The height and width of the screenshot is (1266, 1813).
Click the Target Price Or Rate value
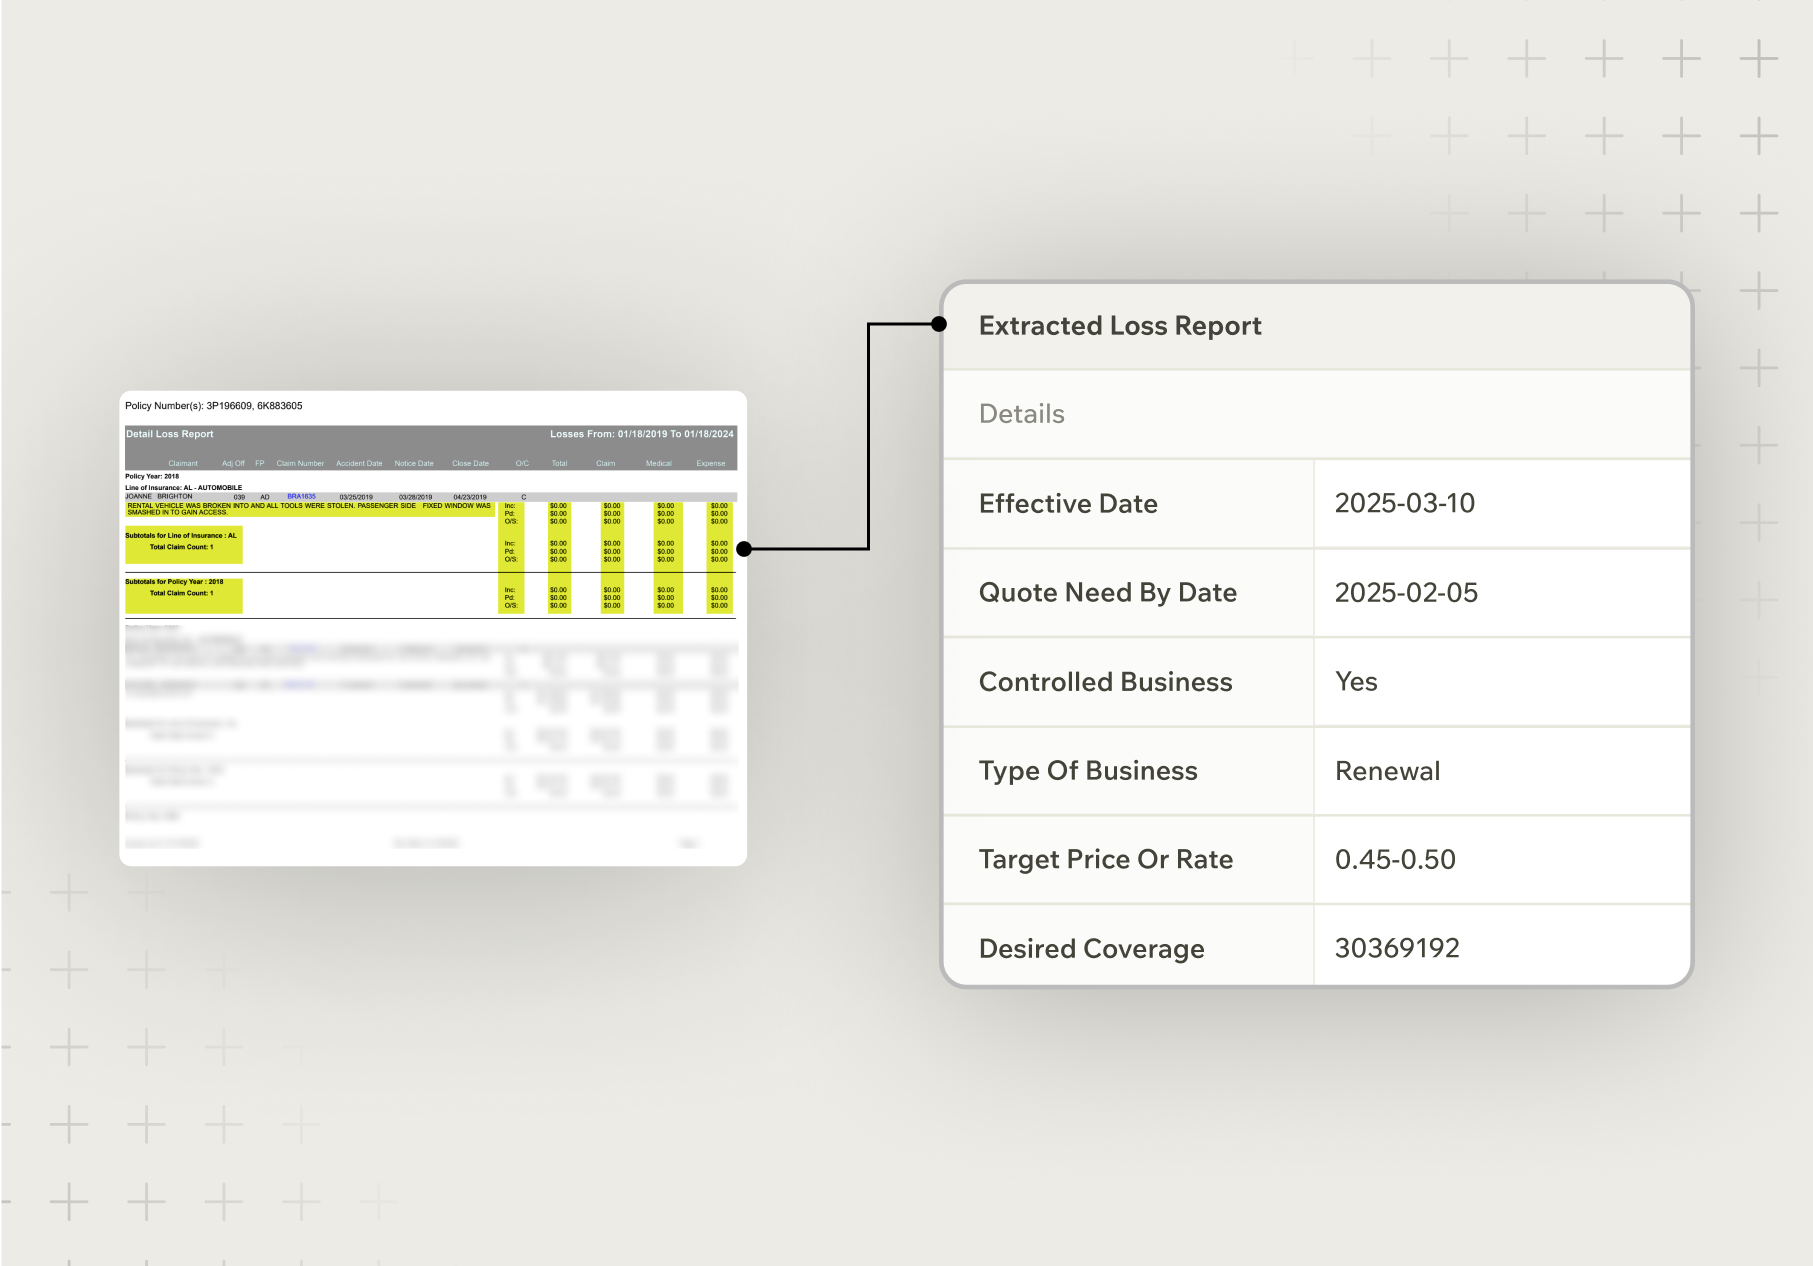[1394, 859]
